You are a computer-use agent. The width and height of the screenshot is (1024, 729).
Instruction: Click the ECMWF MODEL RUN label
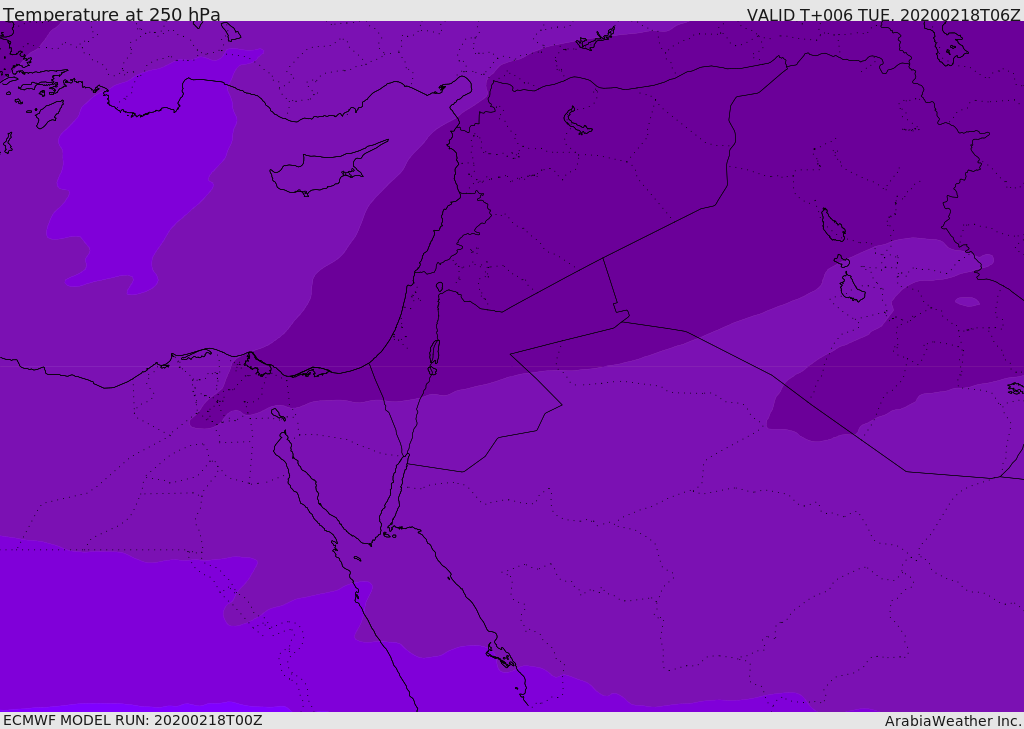[x=132, y=720]
